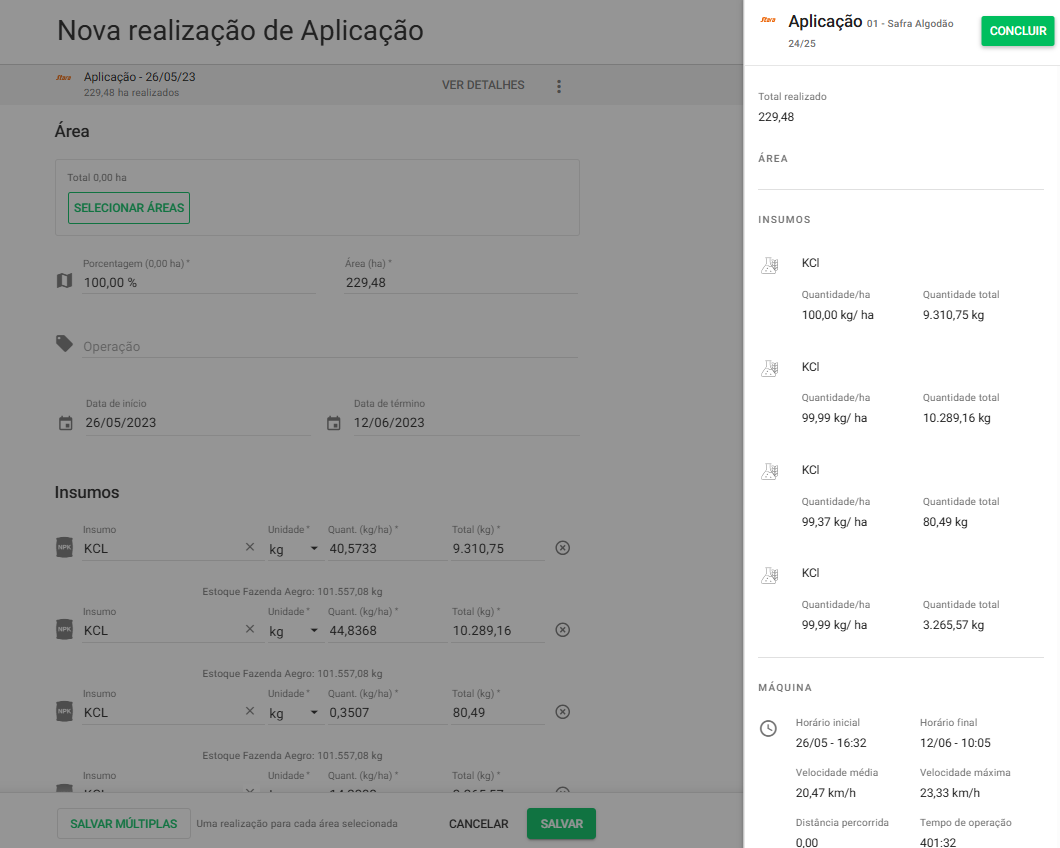This screenshot has height=848, width=1060.
Task: Open the three-dot options menu
Action: [x=559, y=86]
